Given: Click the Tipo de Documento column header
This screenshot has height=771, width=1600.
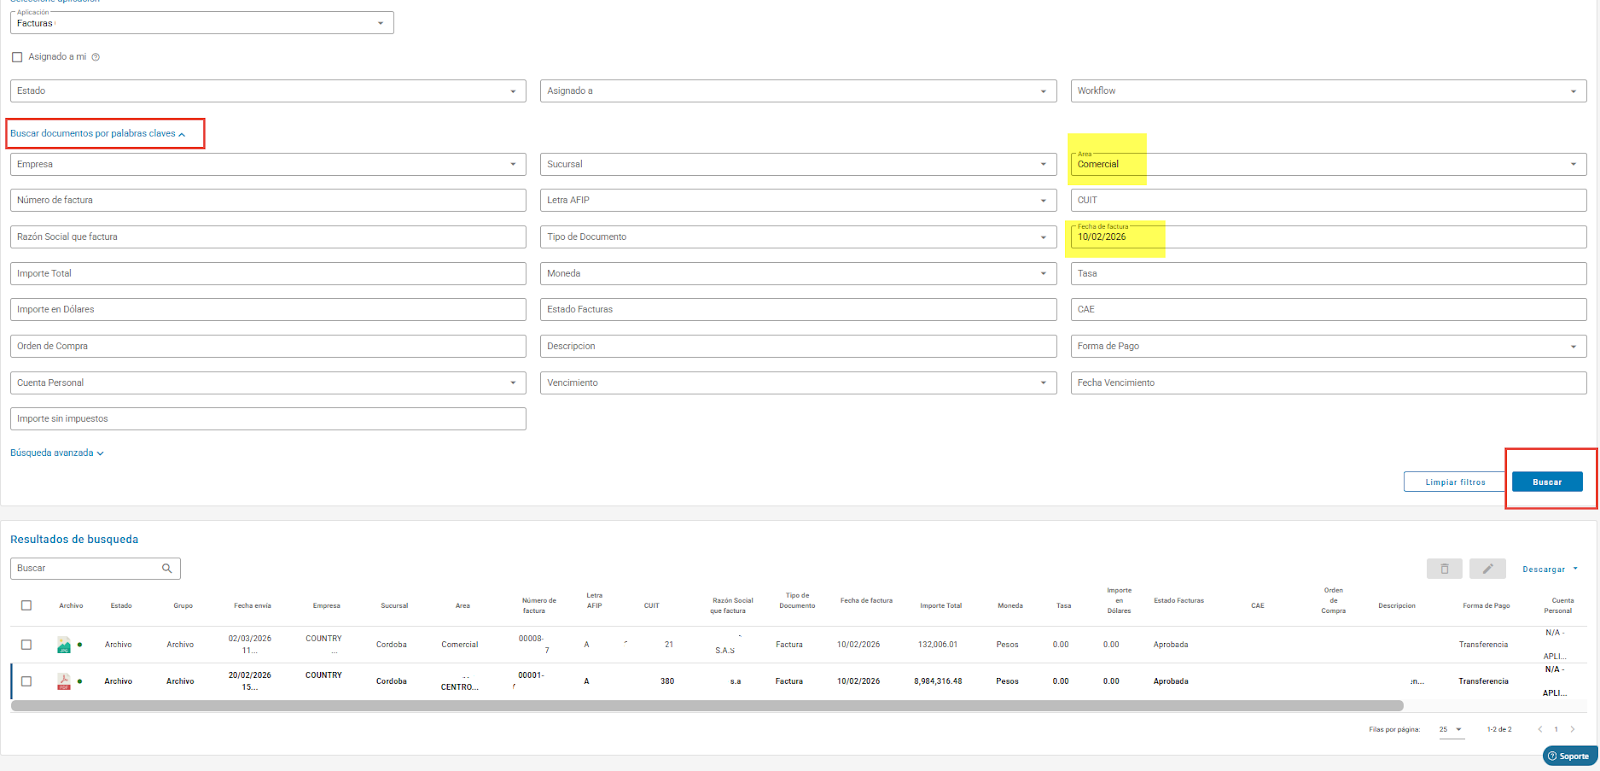Looking at the screenshot, I should (797, 601).
